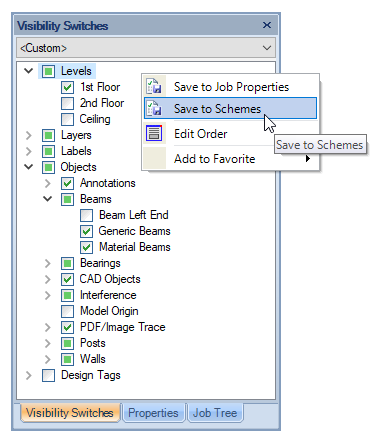Check the Beam Left End checkbox
Image resolution: width=380 pixels, height=445 pixels.
[86, 215]
